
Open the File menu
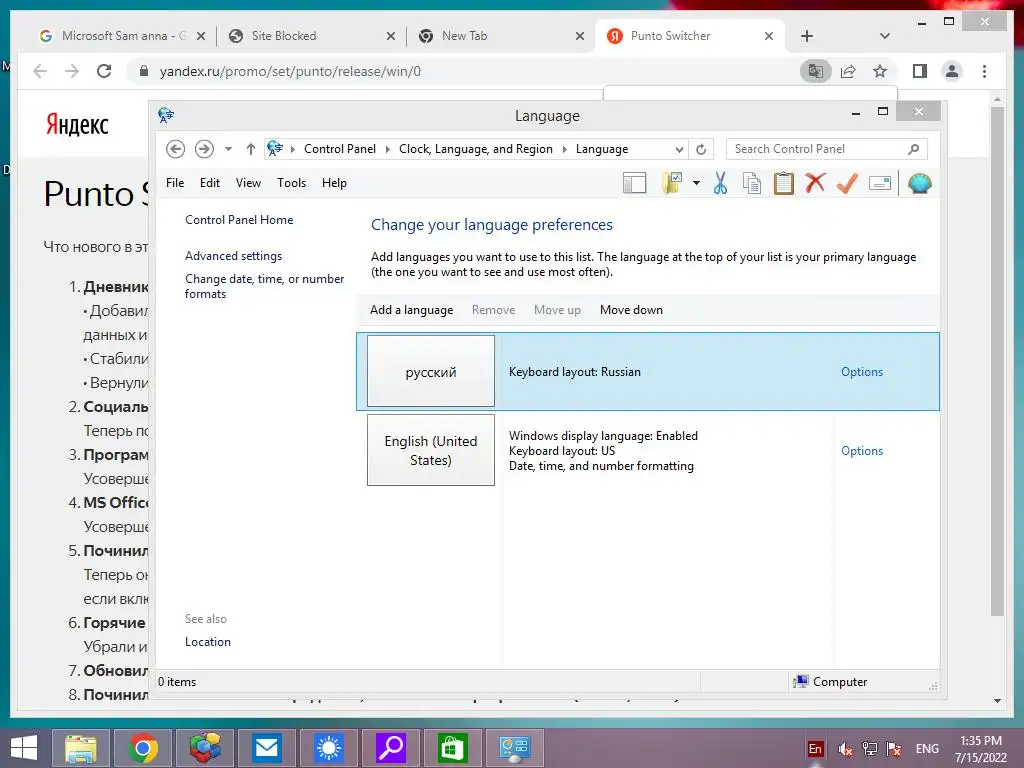(175, 183)
